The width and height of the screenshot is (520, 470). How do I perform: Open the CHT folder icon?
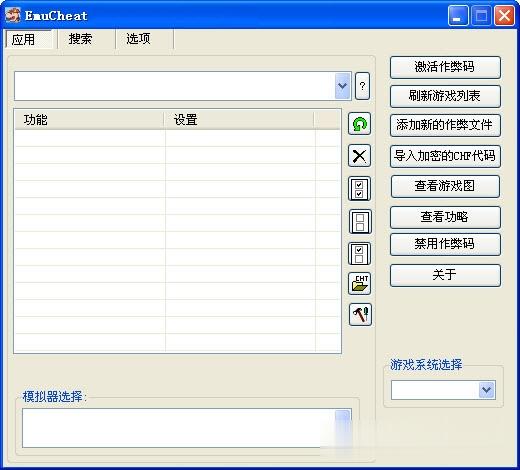360,284
